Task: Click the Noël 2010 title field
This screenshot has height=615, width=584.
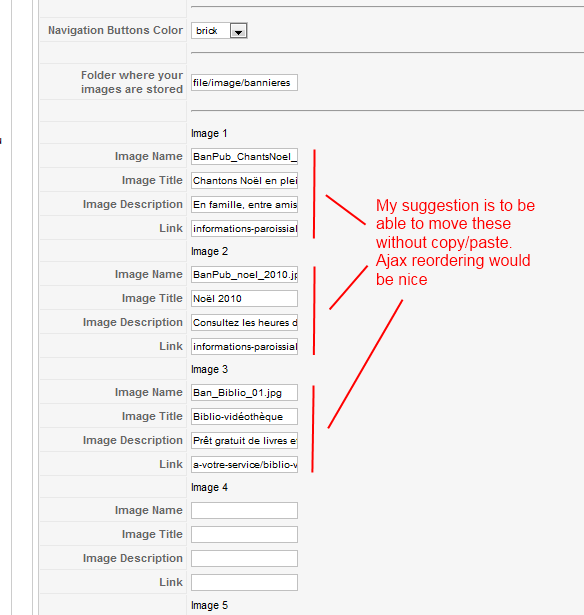Action: pos(244,298)
